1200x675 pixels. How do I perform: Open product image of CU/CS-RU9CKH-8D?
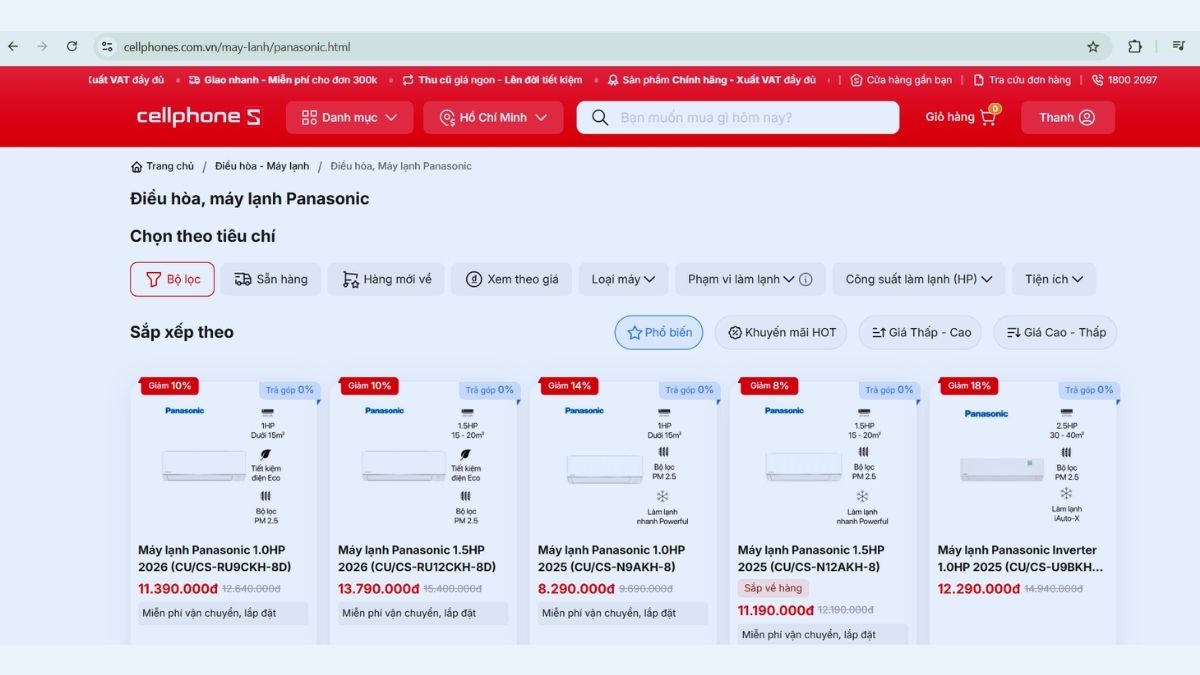click(224, 465)
